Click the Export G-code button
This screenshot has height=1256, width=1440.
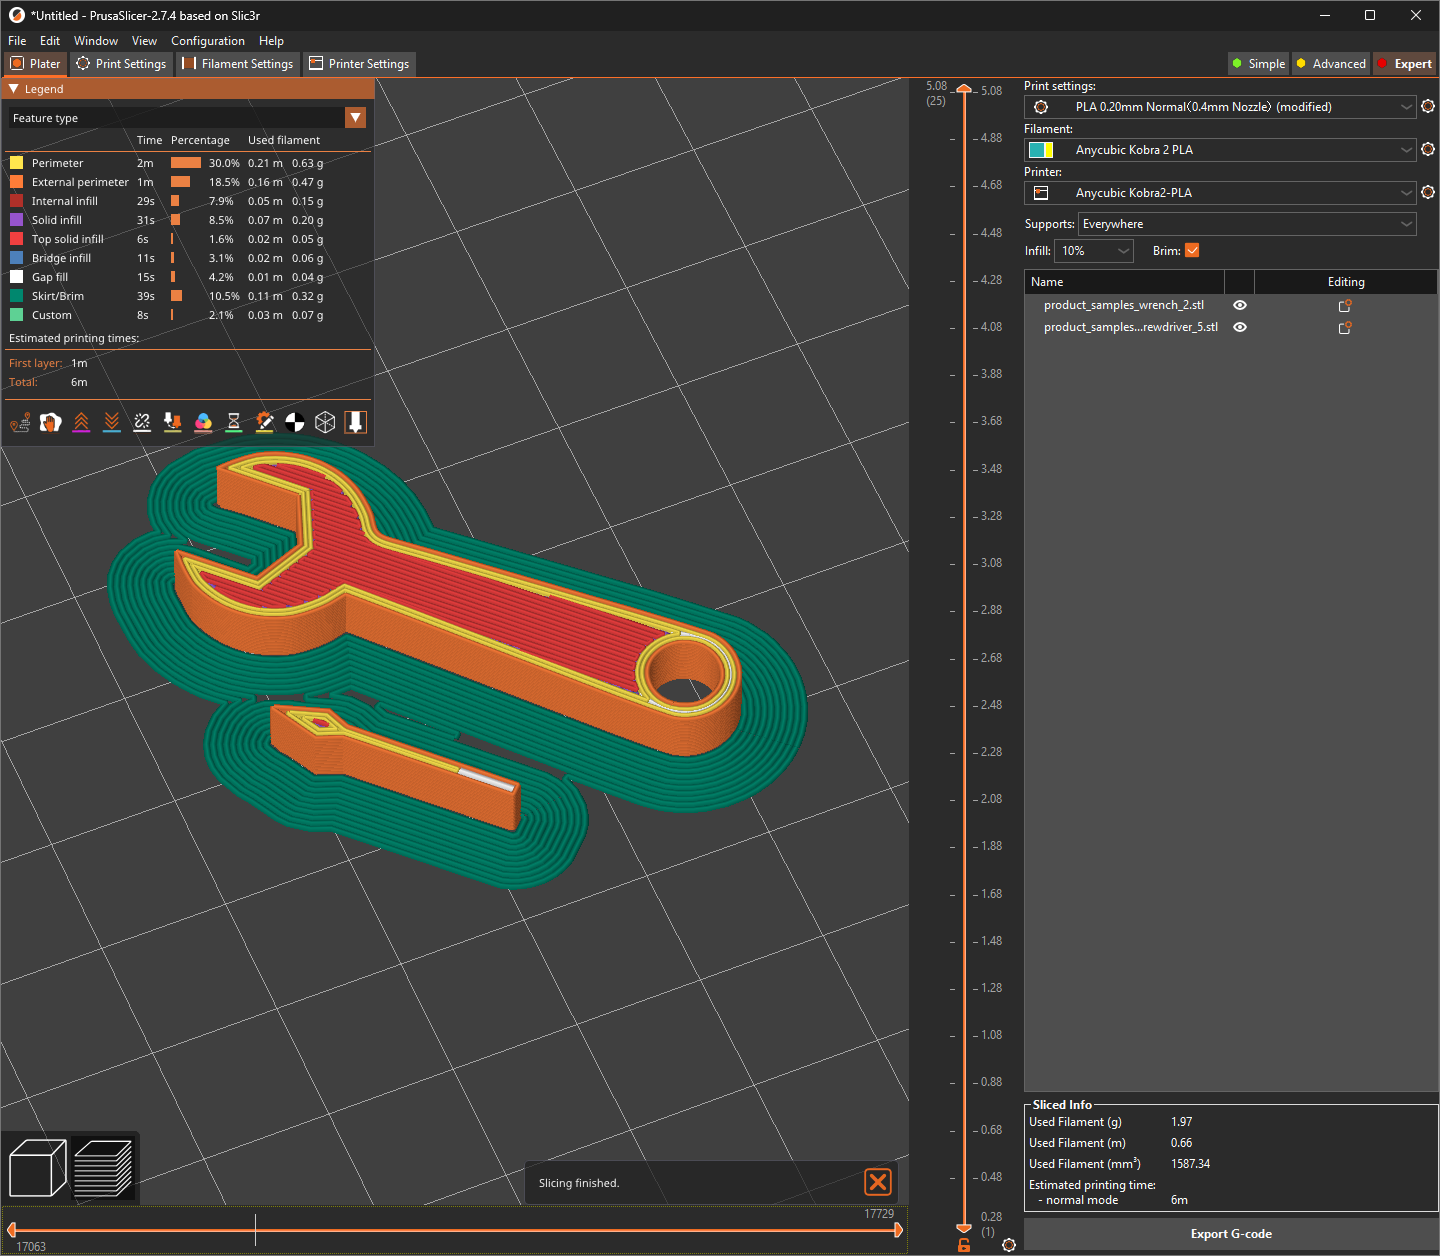pyautogui.click(x=1231, y=1234)
